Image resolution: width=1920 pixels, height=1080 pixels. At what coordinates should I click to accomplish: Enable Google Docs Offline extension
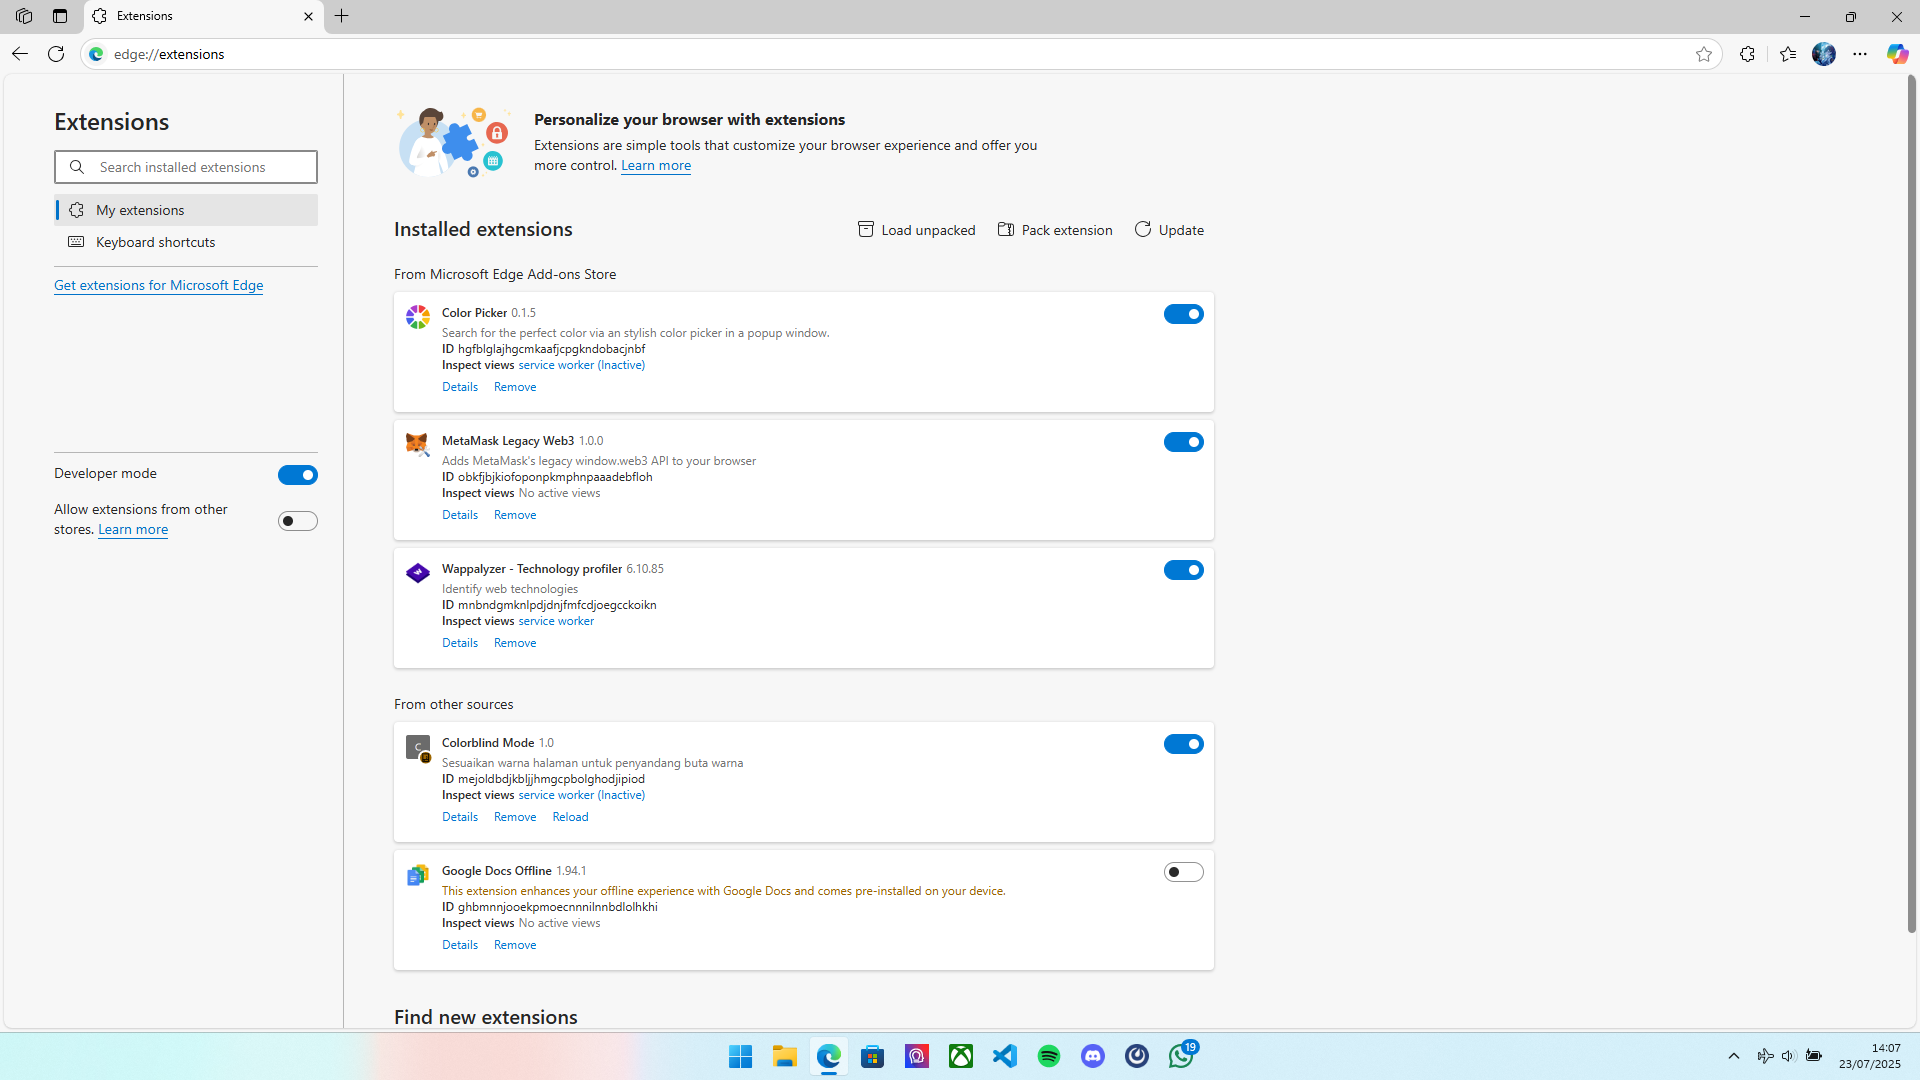[1183, 872]
